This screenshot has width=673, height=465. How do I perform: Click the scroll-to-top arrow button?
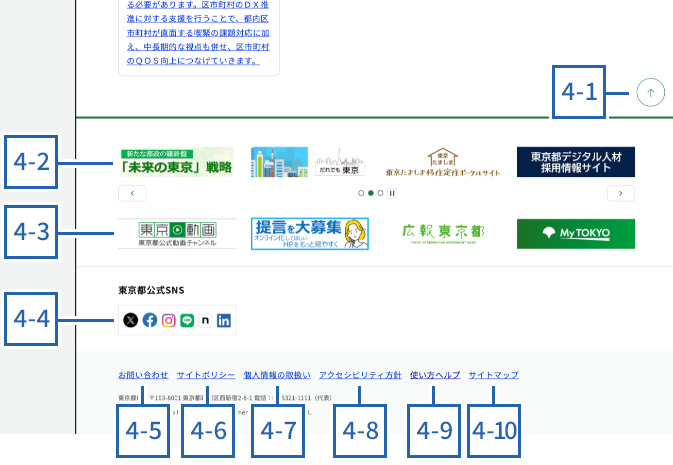(650, 92)
